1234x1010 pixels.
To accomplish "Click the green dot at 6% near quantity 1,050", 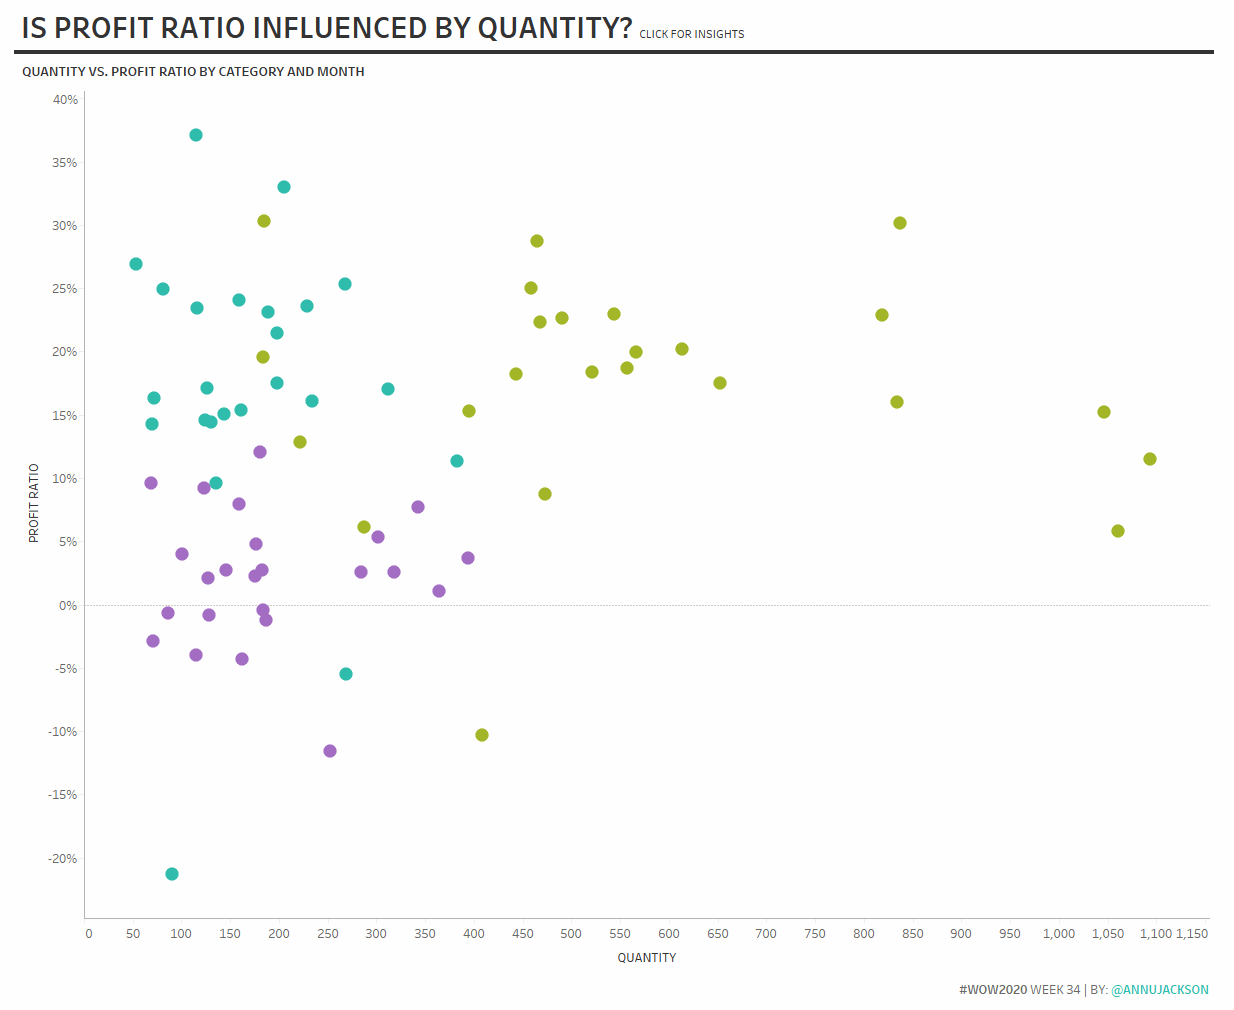I will point(1118,531).
